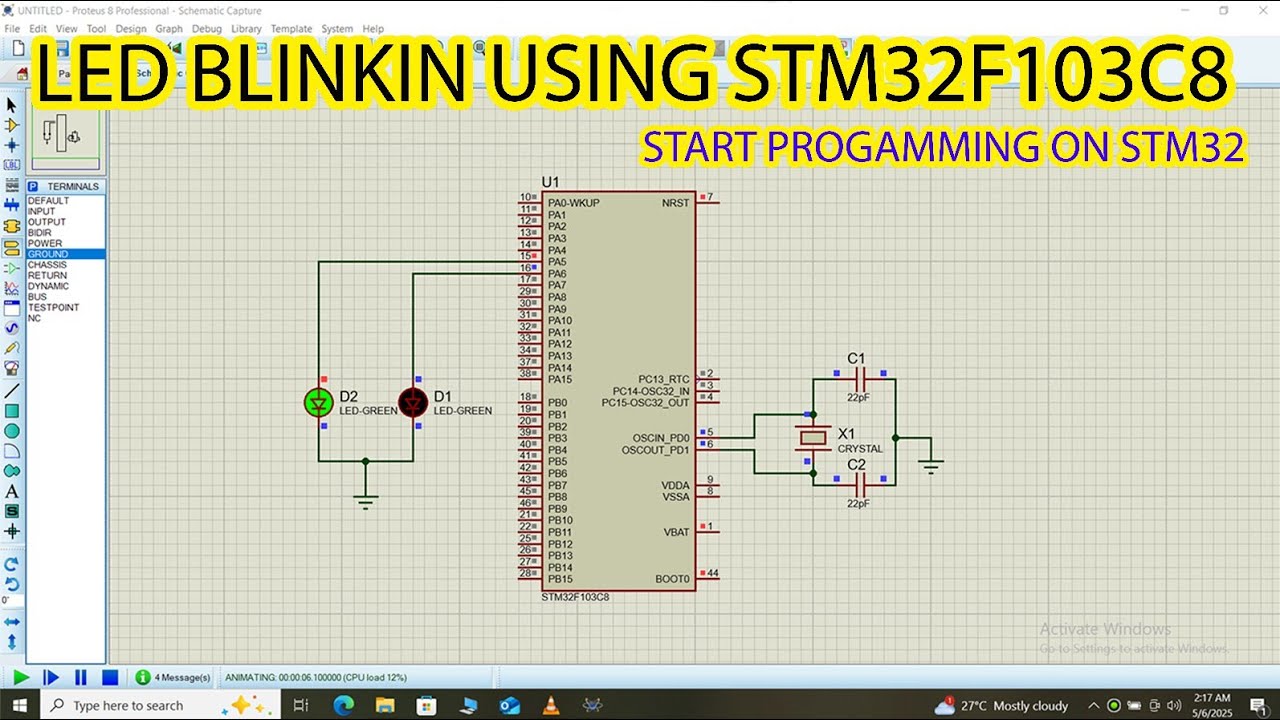Image resolution: width=1280 pixels, height=720 pixels.
Task: Select the Device Pins tool
Action: pos(12,267)
